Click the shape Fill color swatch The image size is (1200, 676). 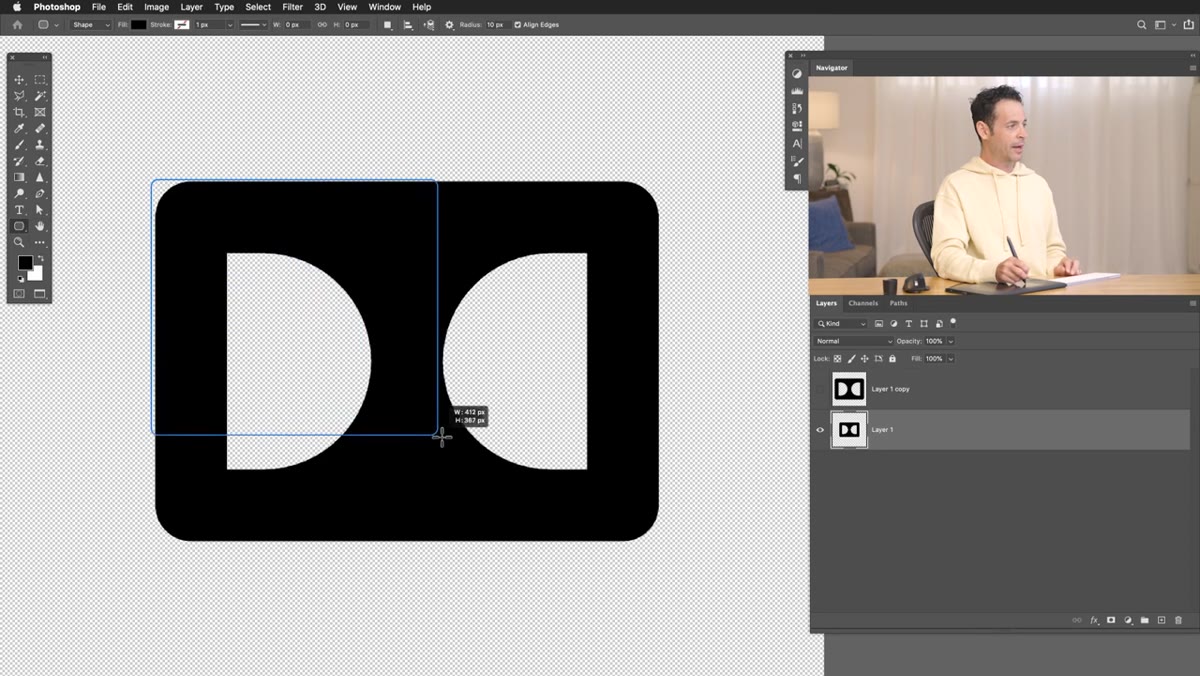[x=138, y=24]
